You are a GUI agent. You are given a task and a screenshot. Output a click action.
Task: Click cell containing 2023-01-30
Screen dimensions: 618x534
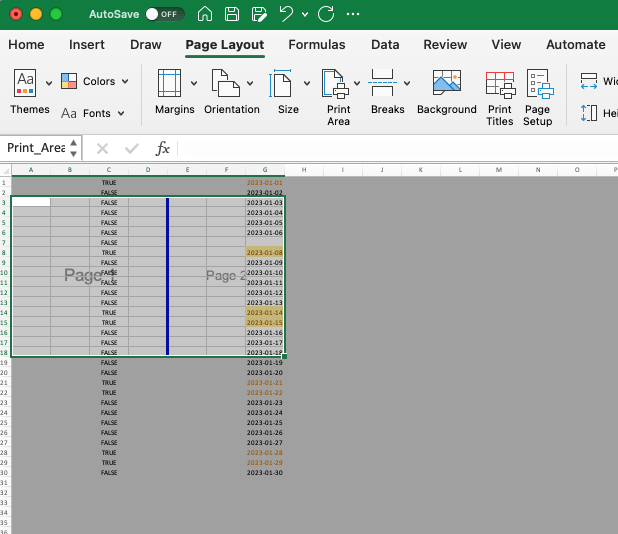[265, 473]
